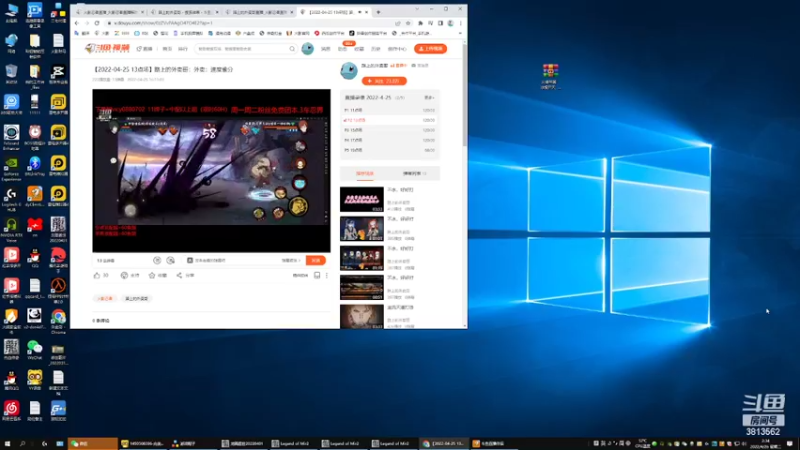
Task: Open the orange-highlighted WeChat taskbar item
Action: (x=93, y=444)
